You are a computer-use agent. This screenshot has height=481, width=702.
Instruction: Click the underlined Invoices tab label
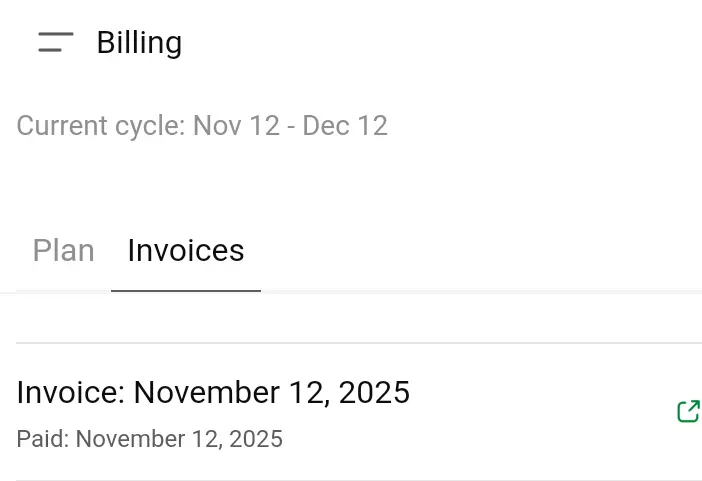point(186,250)
